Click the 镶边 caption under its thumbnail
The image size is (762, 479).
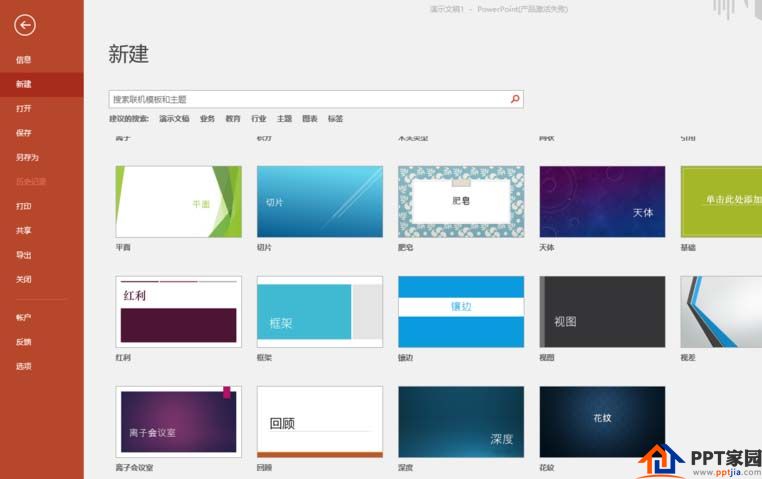(x=406, y=358)
